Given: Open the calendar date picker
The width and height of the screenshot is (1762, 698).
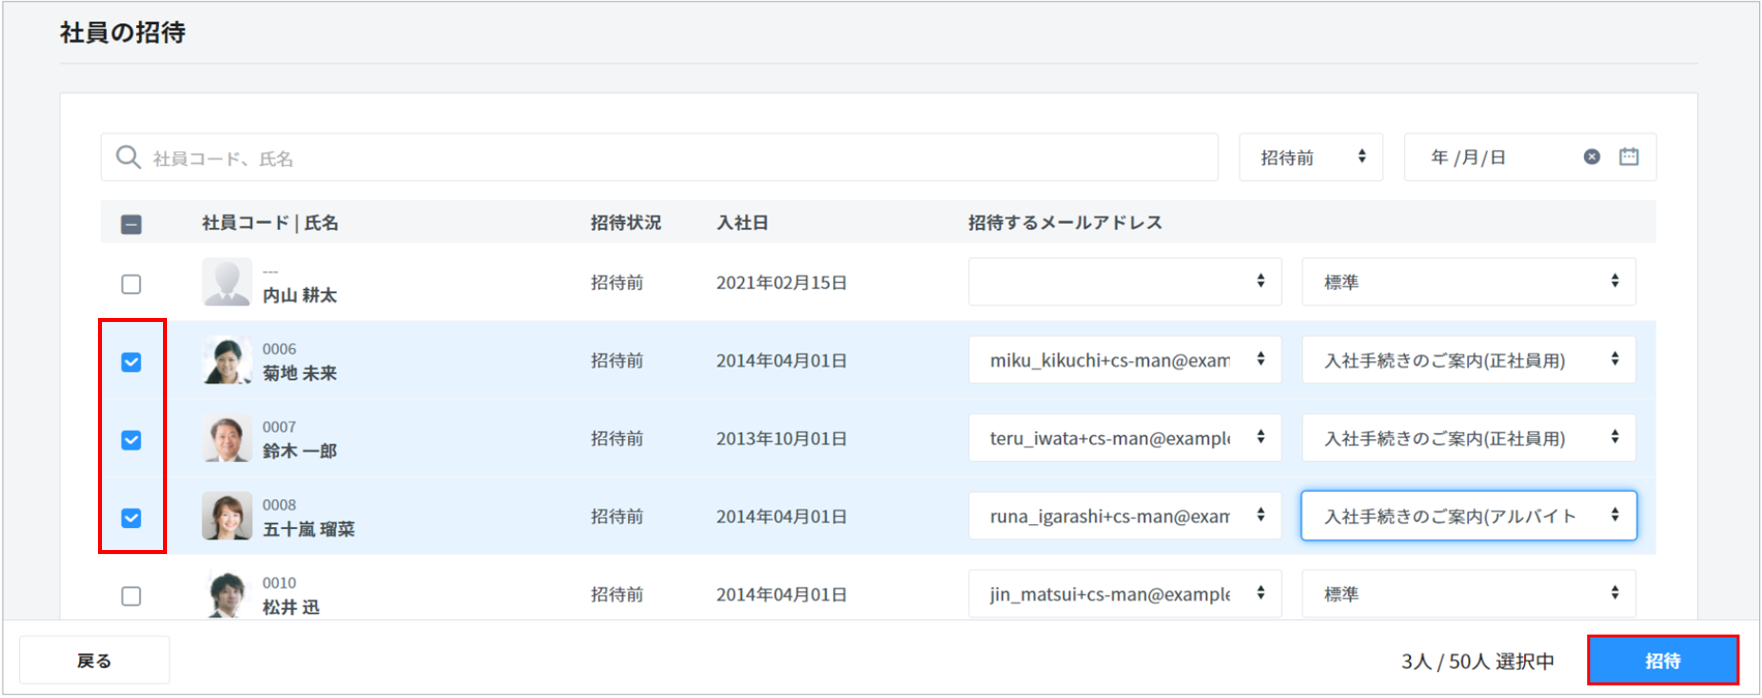Looking at the screenshot, I should 1629,157.
